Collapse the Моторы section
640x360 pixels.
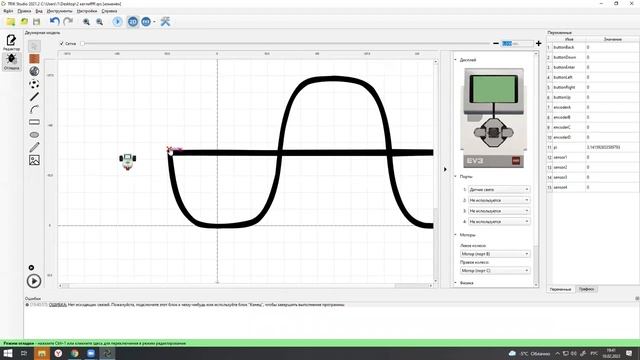[x=456, y=235]
